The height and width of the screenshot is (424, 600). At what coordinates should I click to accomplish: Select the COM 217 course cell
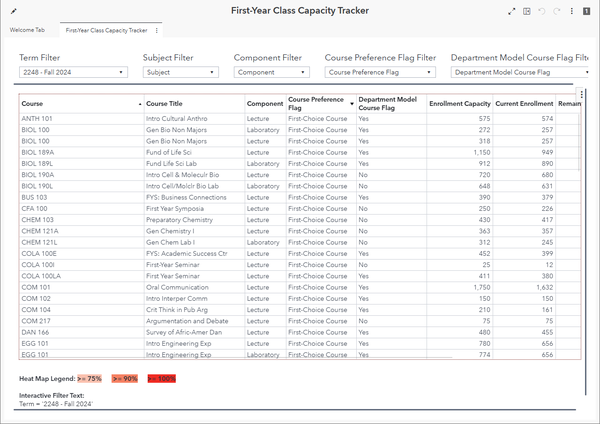click(x=82, y=321)
